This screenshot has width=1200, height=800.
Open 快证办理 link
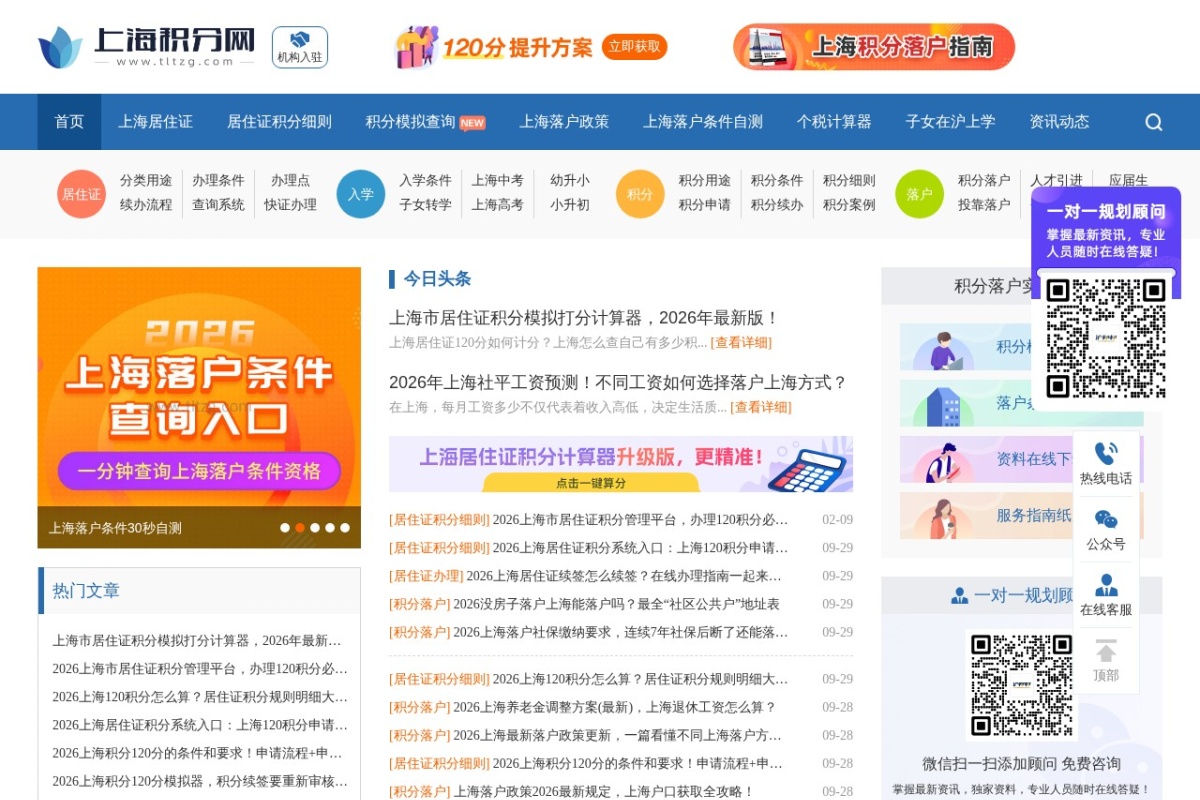[x=290, y=205]
